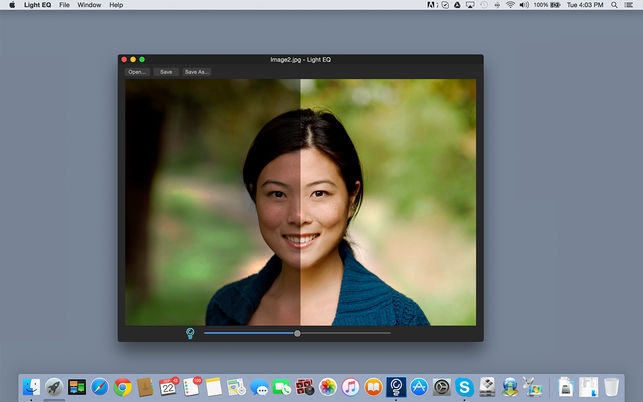Open the Trash in the Dock
The width and height of the screenshot is (643, 402).
(x=612, y=387)
